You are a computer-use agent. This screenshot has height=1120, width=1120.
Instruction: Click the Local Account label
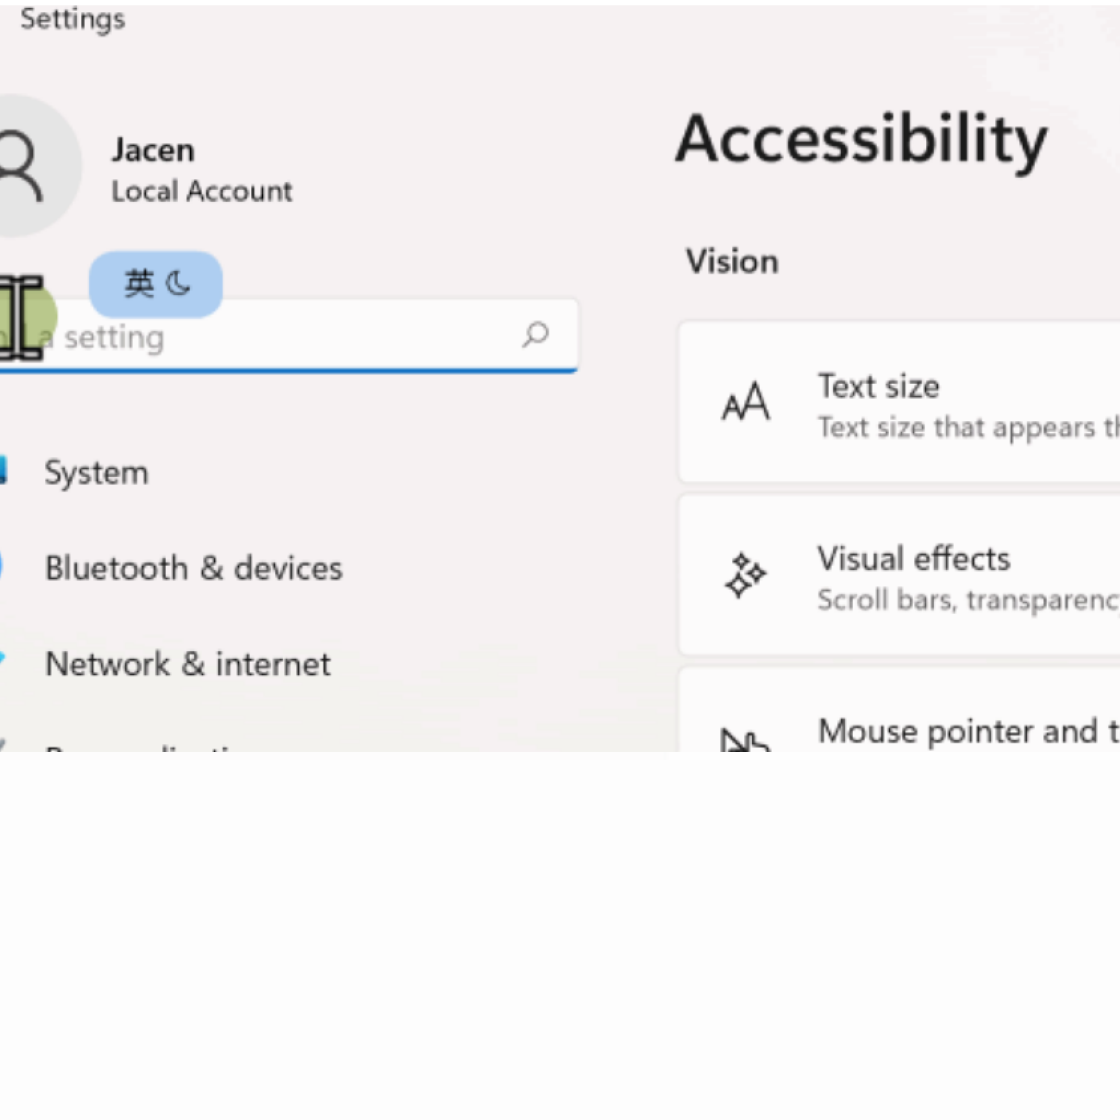point(201,191)
